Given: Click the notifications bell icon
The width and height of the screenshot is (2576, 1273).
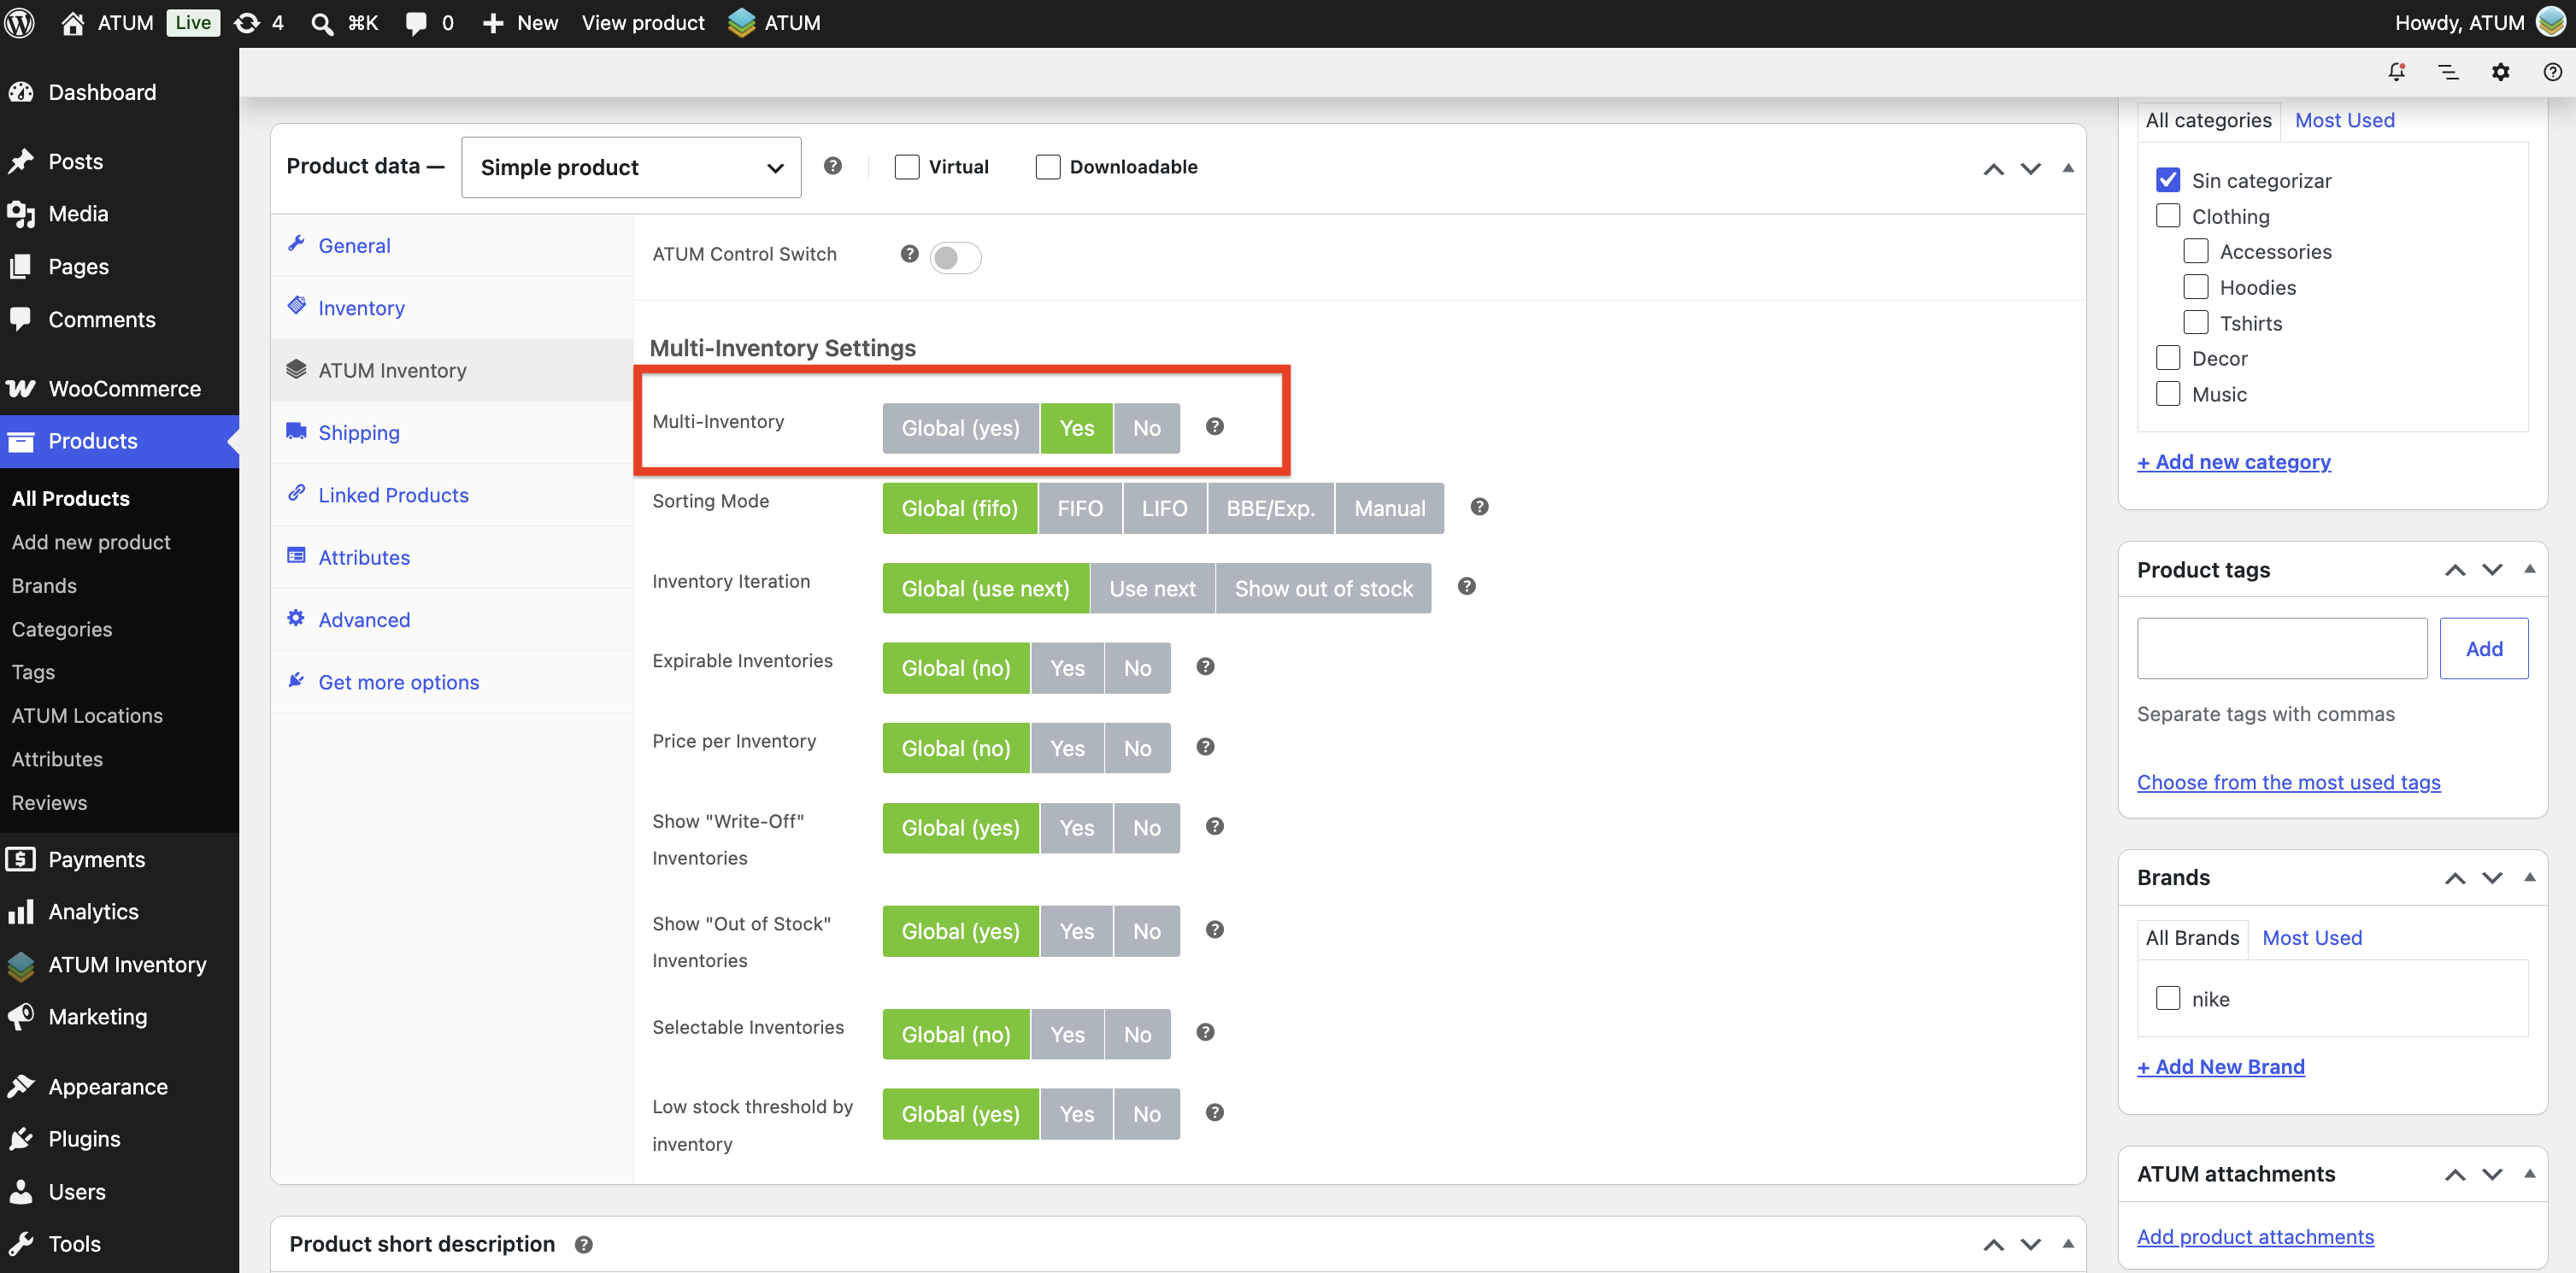Looking at the screenshot, I should [2396, 72].
